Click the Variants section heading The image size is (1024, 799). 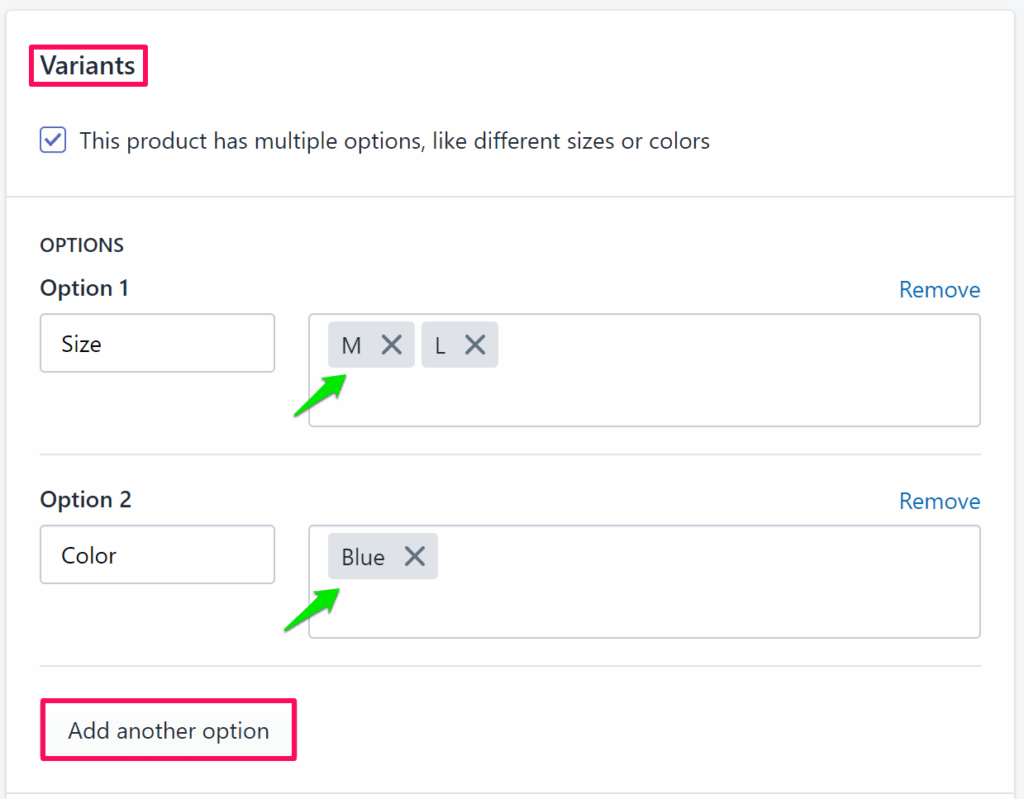click(x=88, y=66)
